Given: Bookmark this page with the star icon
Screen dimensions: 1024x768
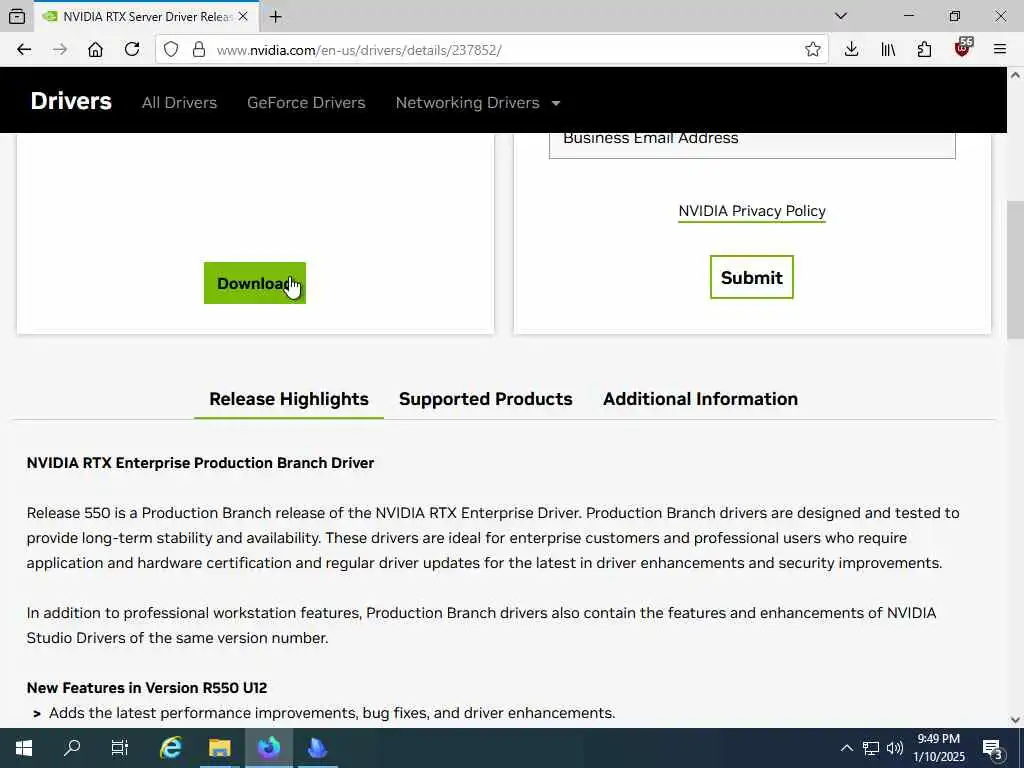Looking at the screenshot, I should tap(812, 50).
